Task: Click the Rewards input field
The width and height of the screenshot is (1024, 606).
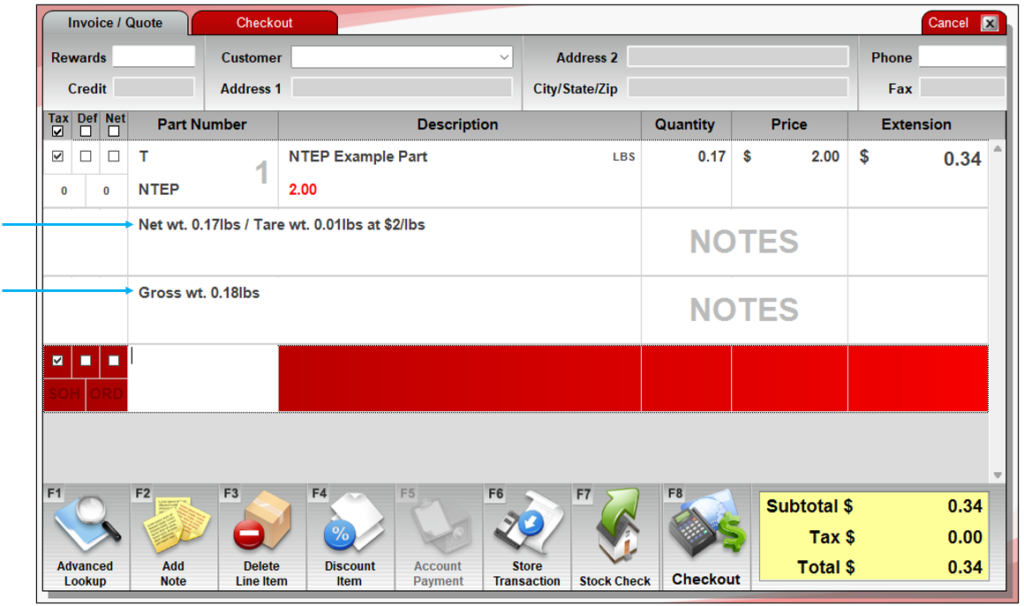Action: tap(153, 57)
